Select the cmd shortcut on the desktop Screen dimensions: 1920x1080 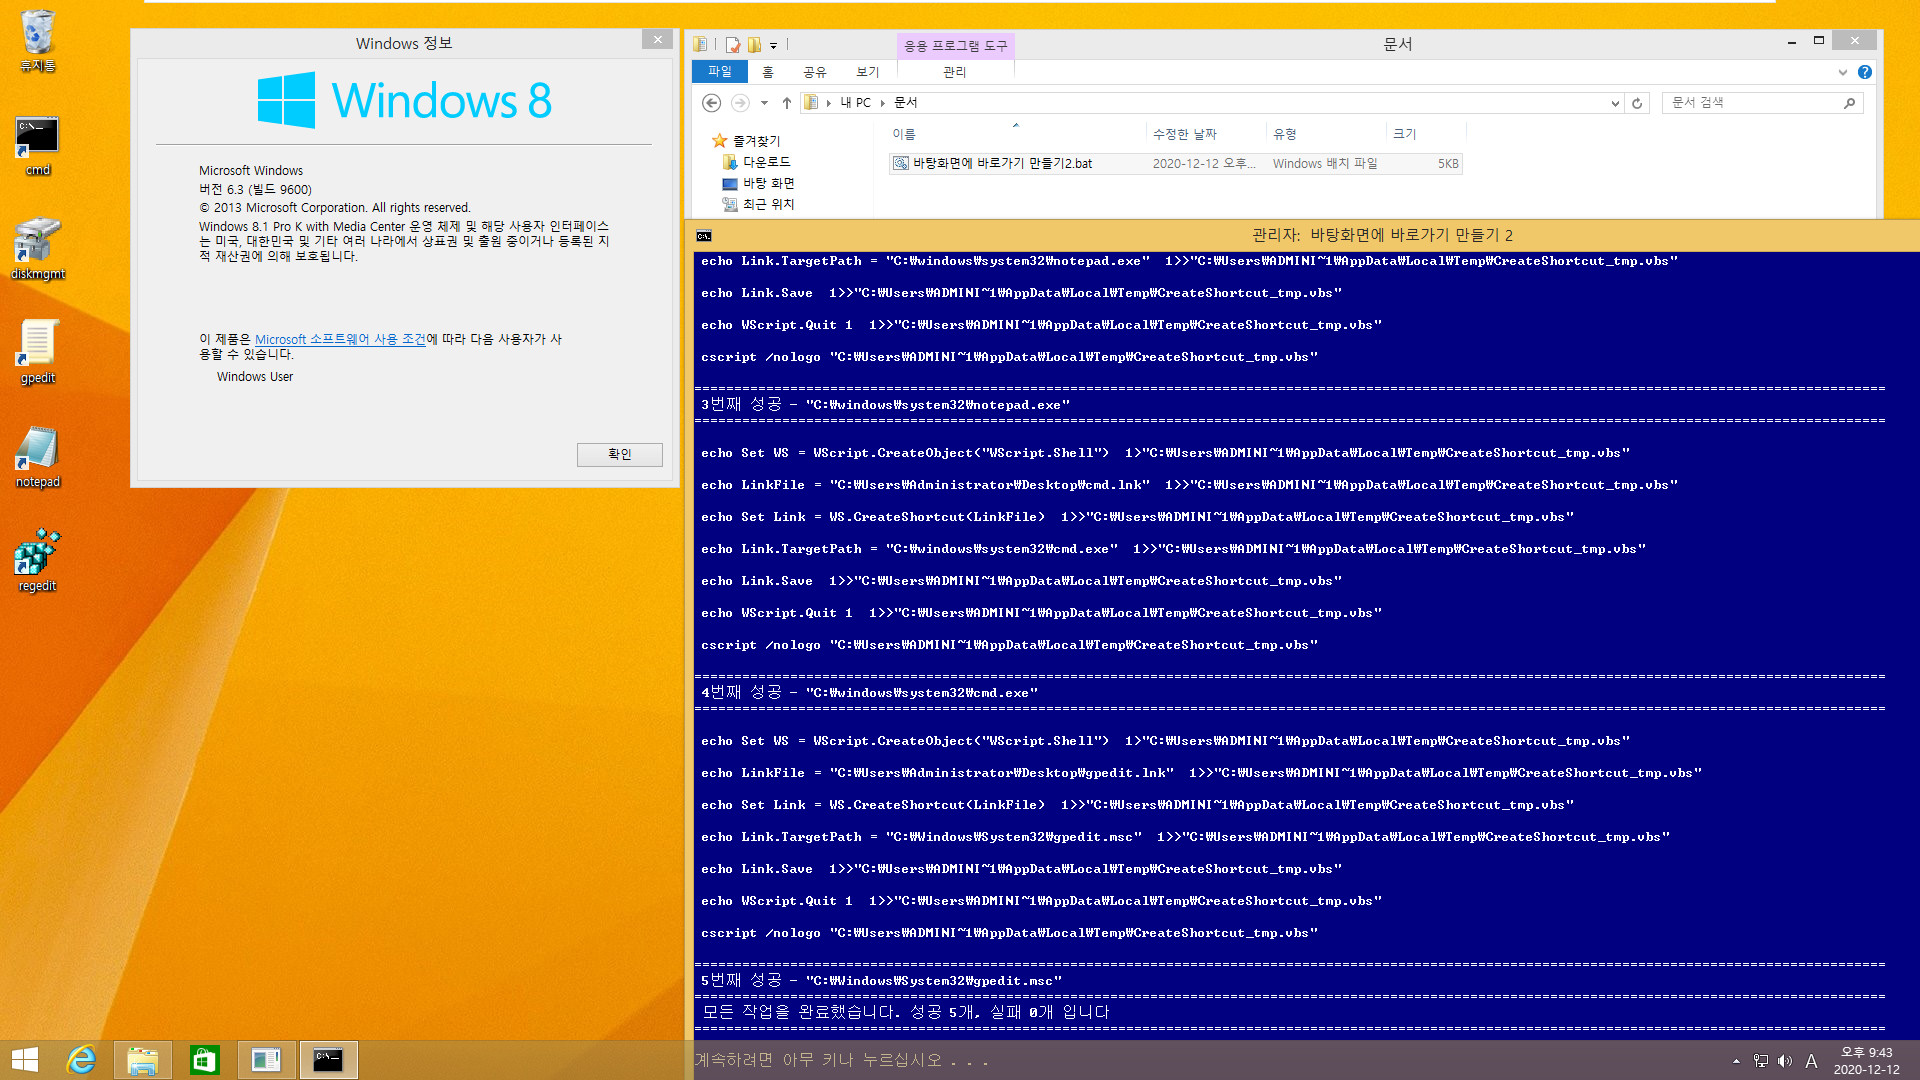[37, 146]
